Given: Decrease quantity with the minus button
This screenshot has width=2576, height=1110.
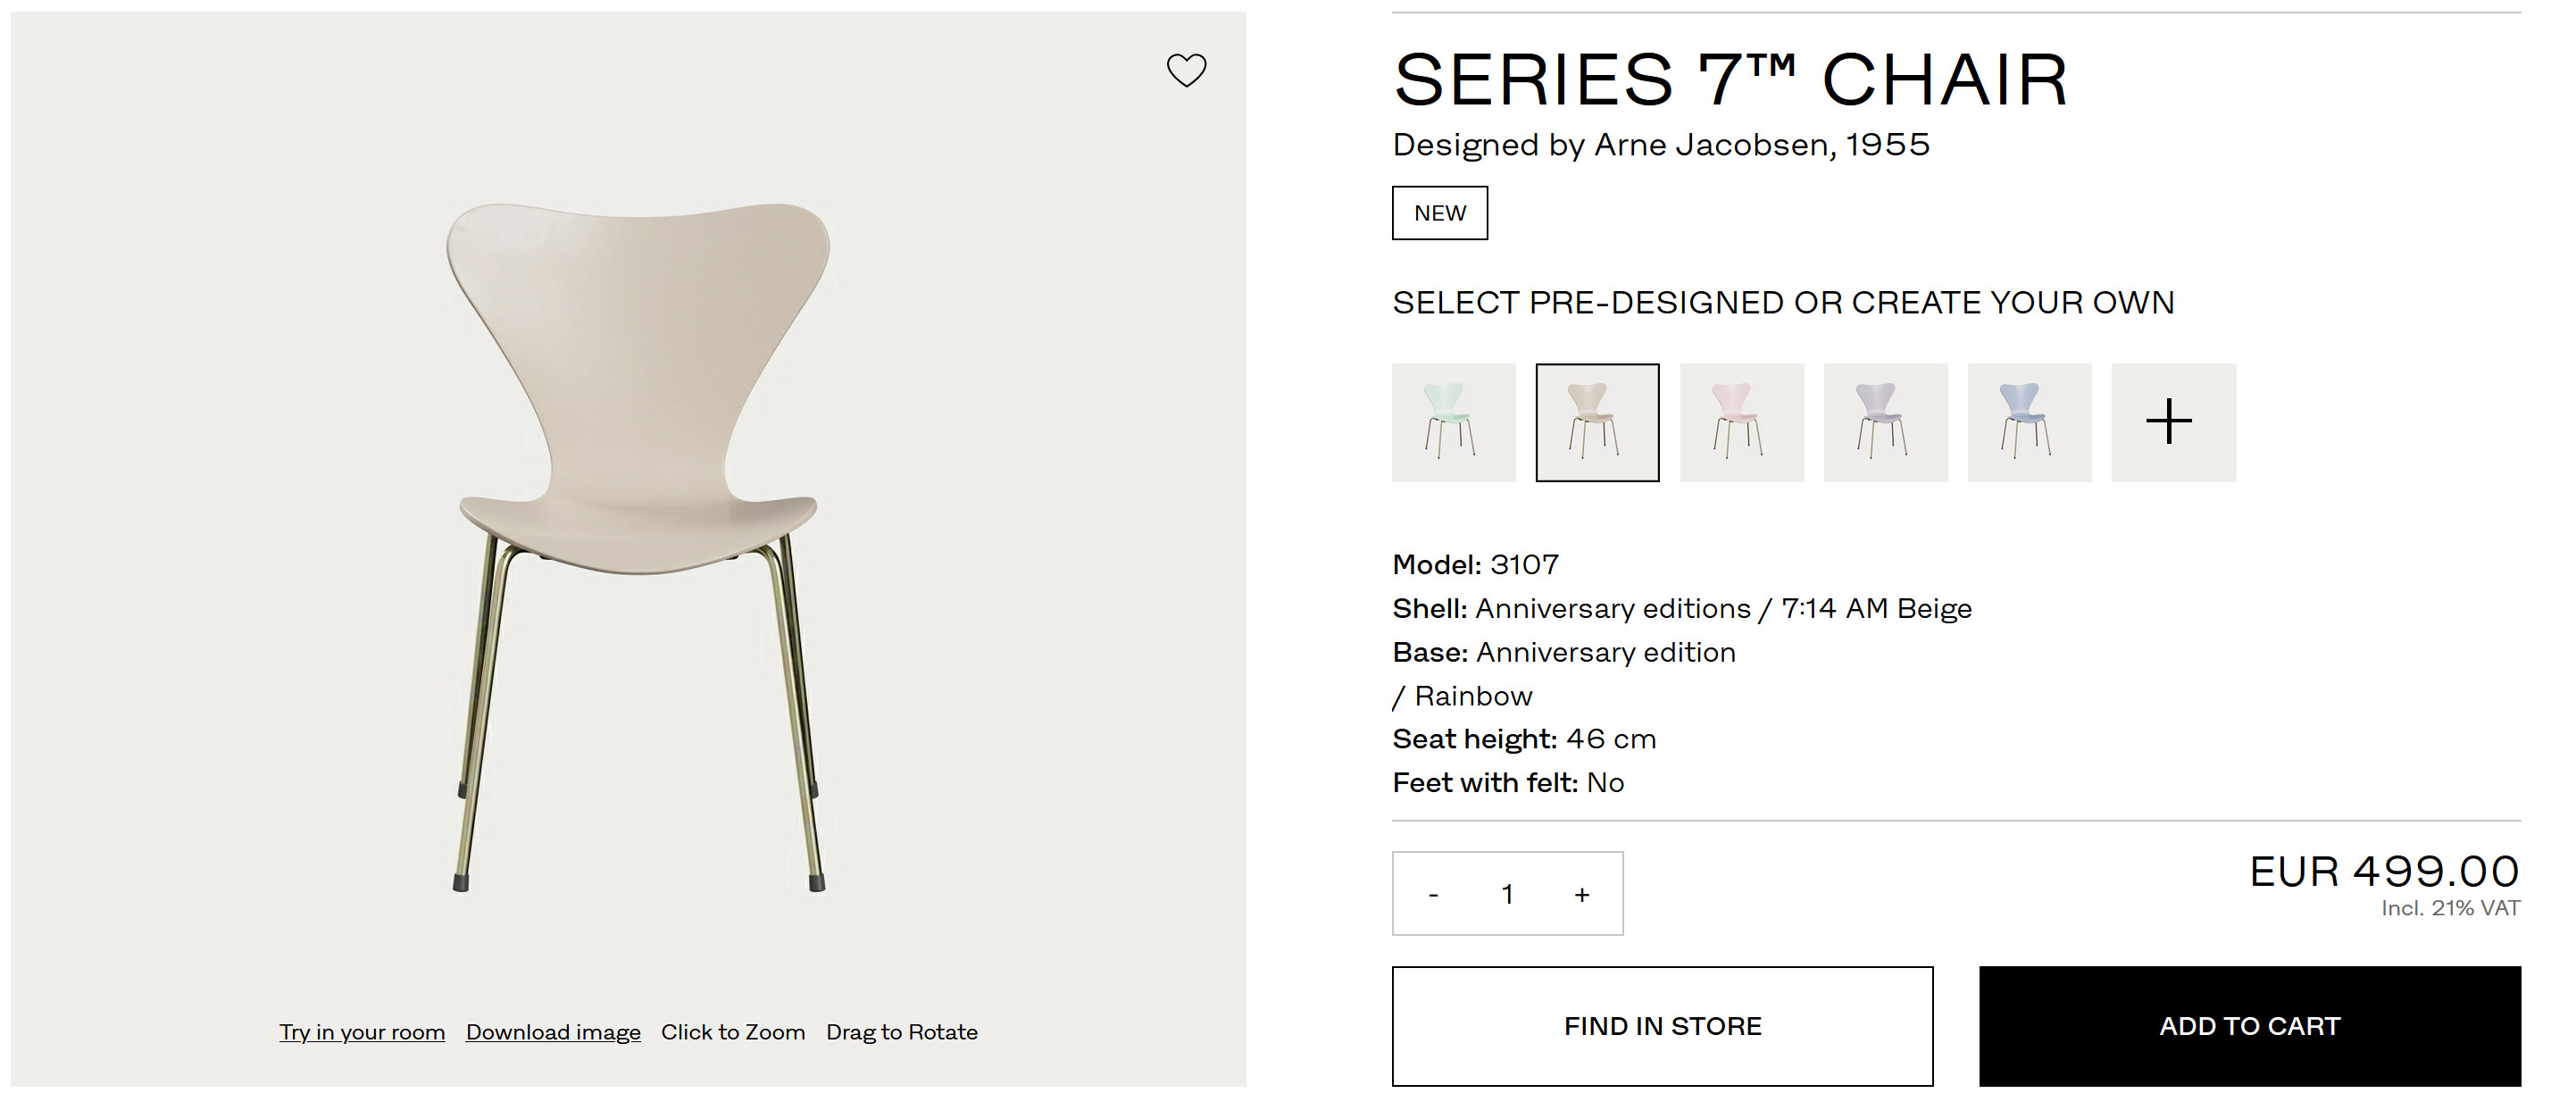Looking at the screenshot, I should click(1433, 895).
